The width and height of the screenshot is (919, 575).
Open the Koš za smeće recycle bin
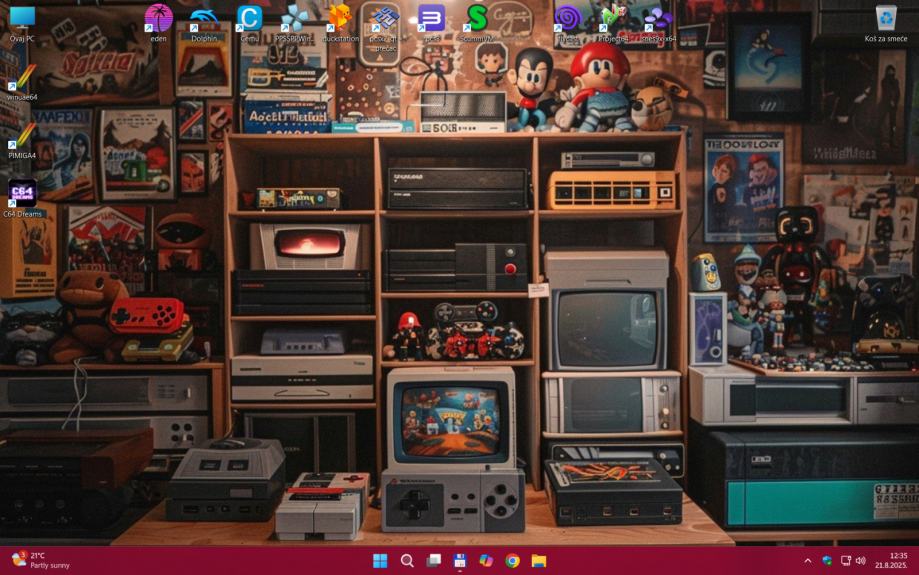[886, 23]
